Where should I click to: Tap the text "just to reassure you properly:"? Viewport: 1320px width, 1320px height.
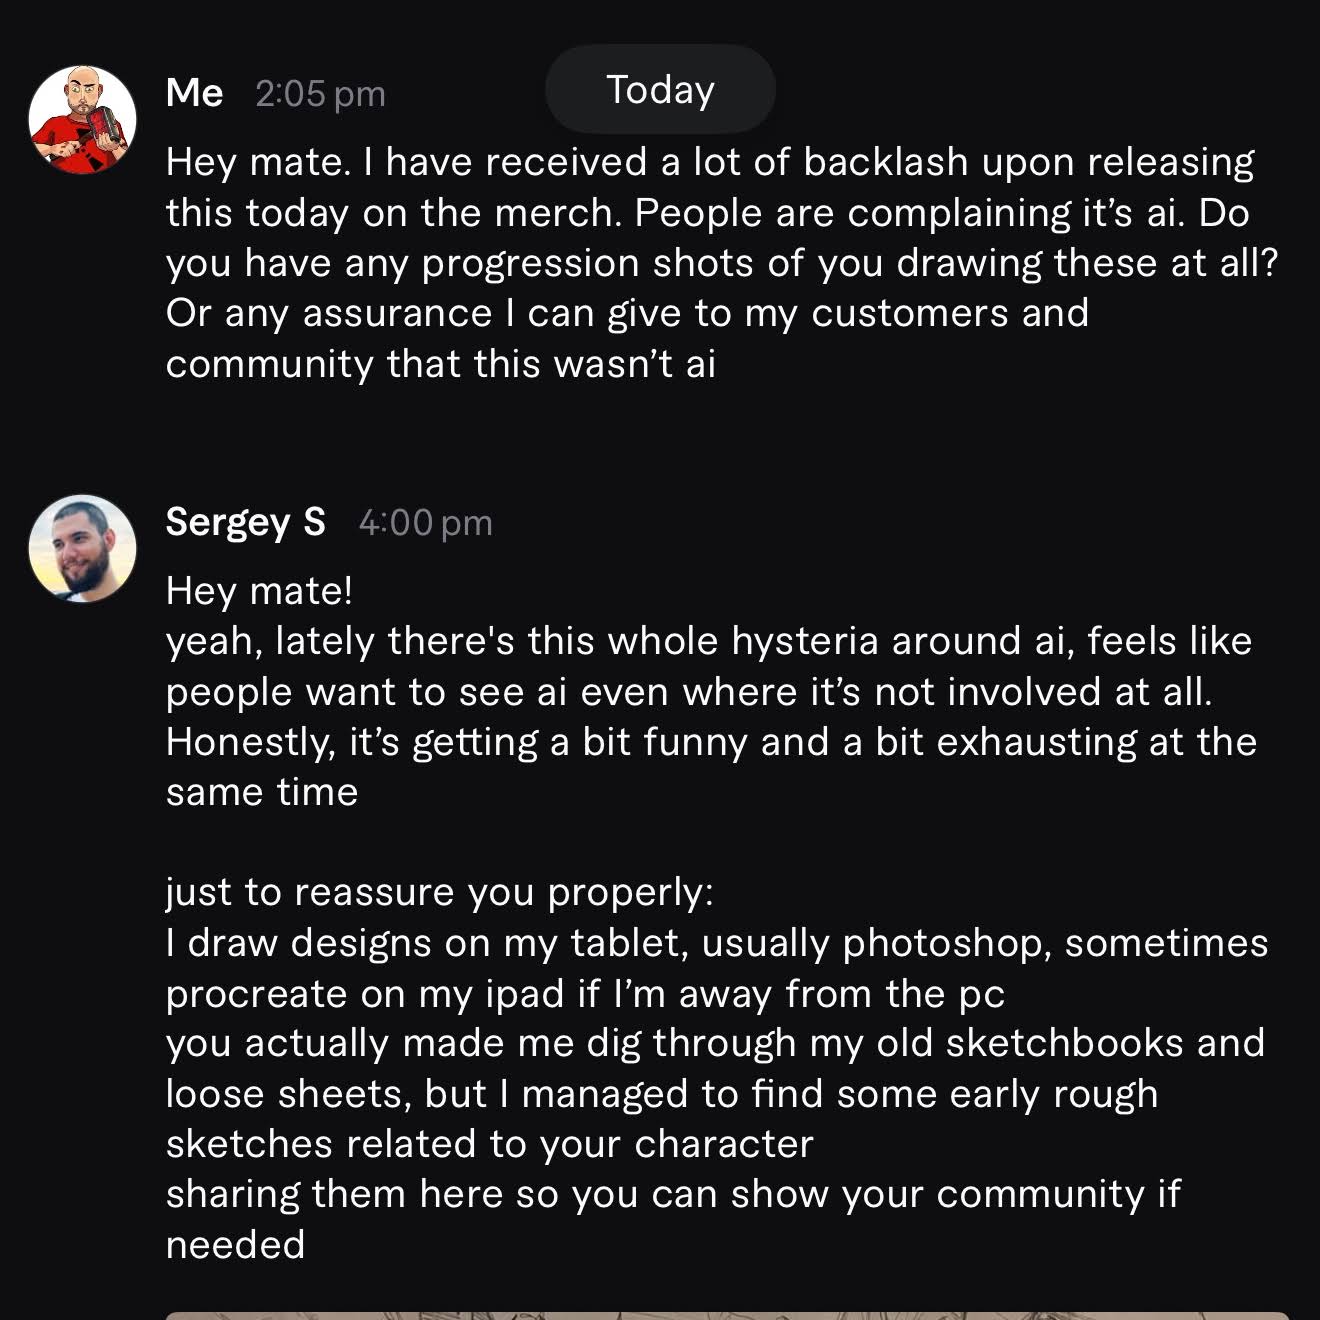point(440,892)
